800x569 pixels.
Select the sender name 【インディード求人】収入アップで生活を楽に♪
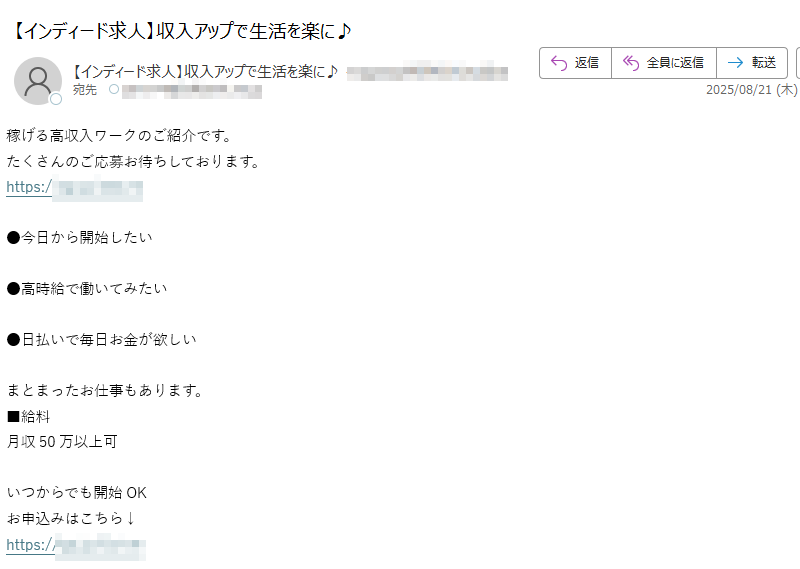click(203, 71)
